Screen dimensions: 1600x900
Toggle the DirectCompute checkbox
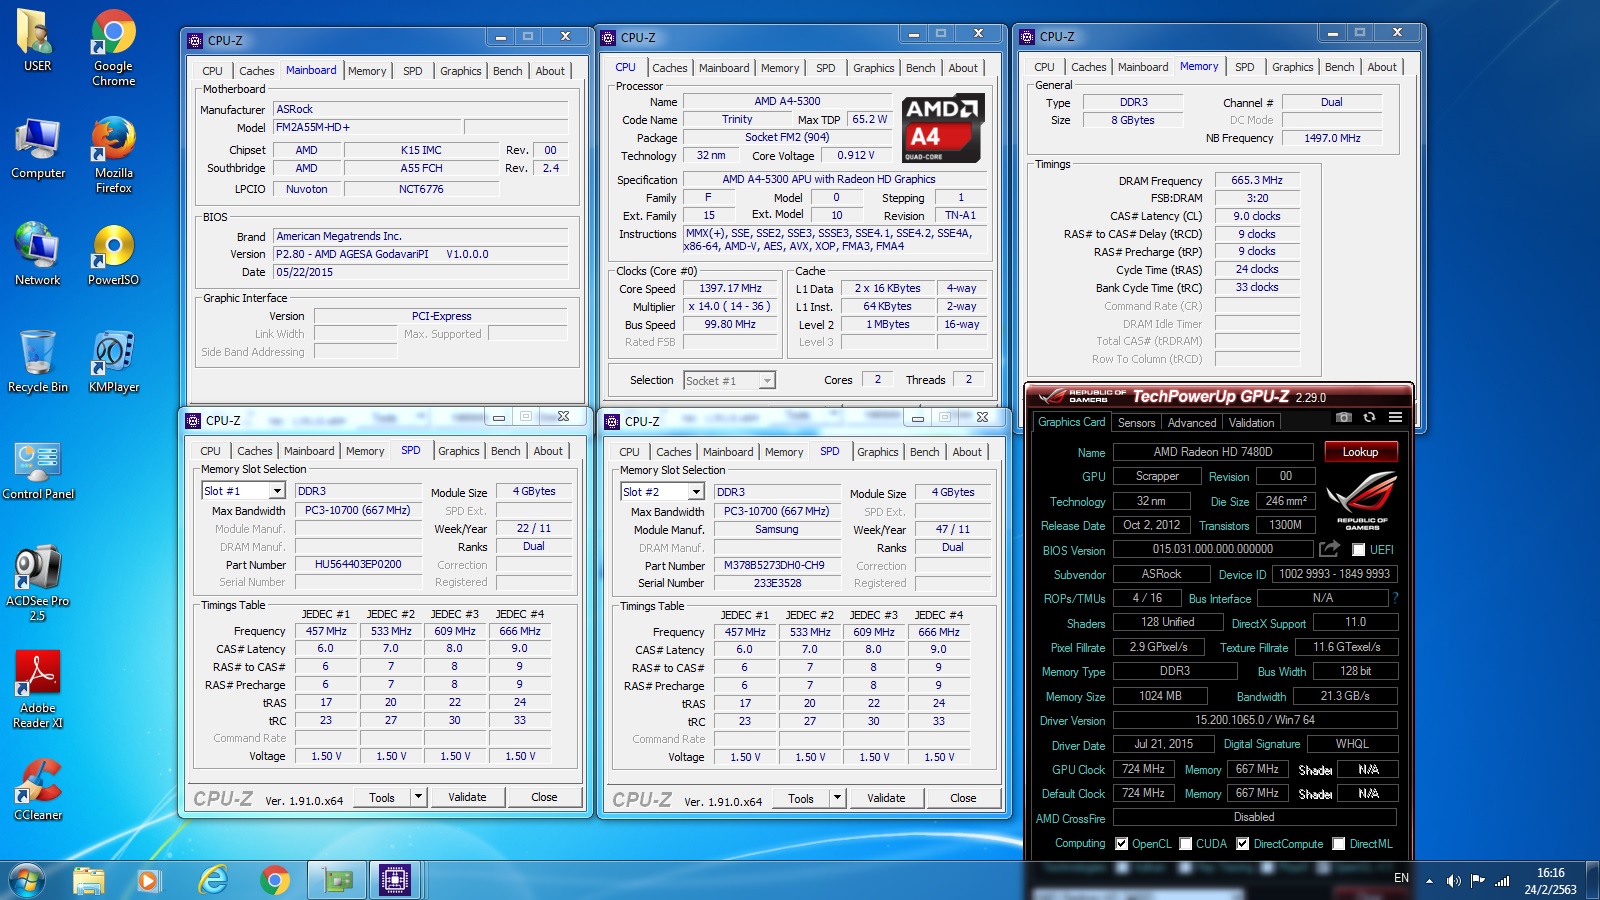click(x=1242, y=844)
